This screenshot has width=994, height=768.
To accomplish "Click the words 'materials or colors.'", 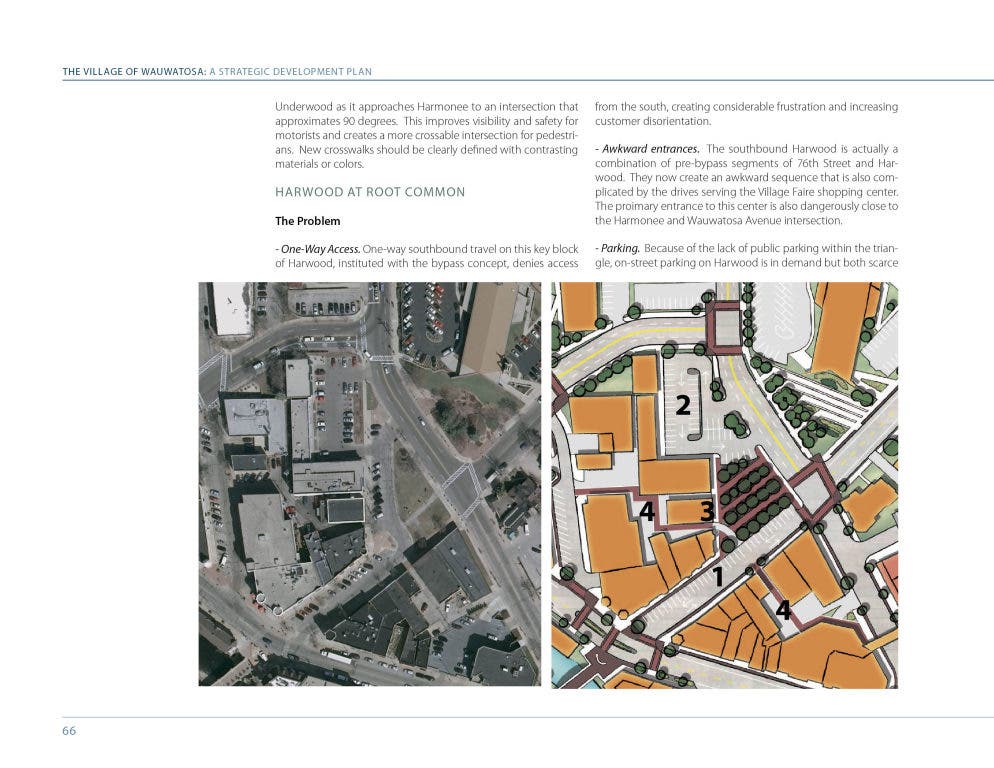I will point(320,164).
